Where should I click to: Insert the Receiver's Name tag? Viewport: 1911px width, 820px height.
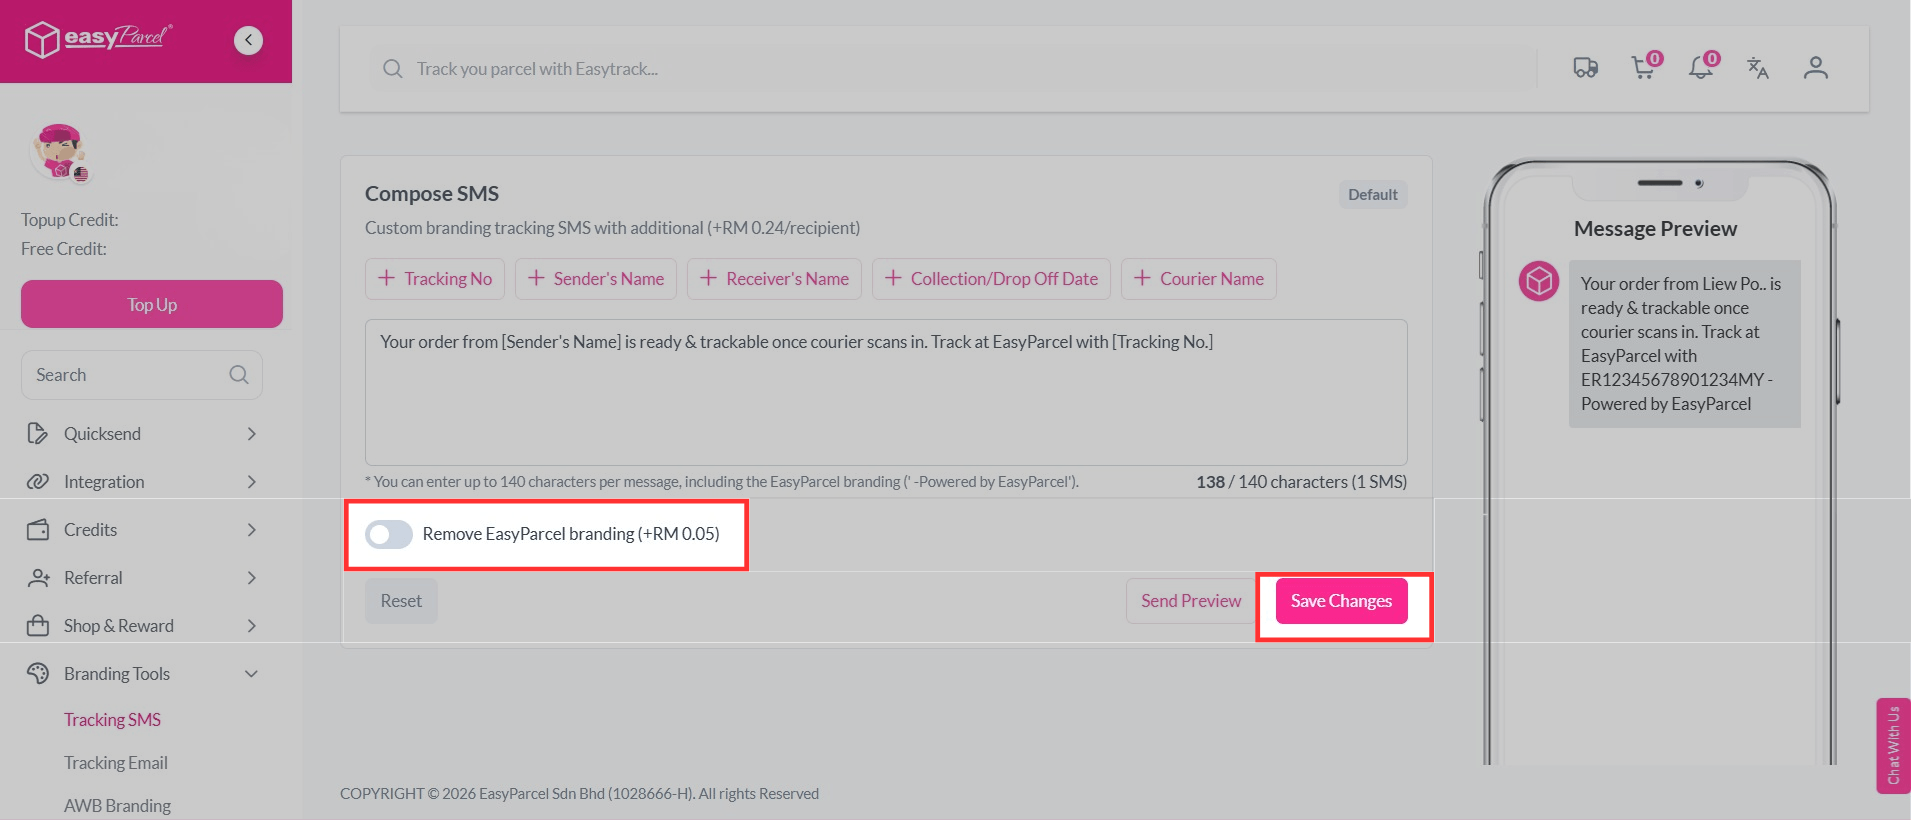(774, 279)
